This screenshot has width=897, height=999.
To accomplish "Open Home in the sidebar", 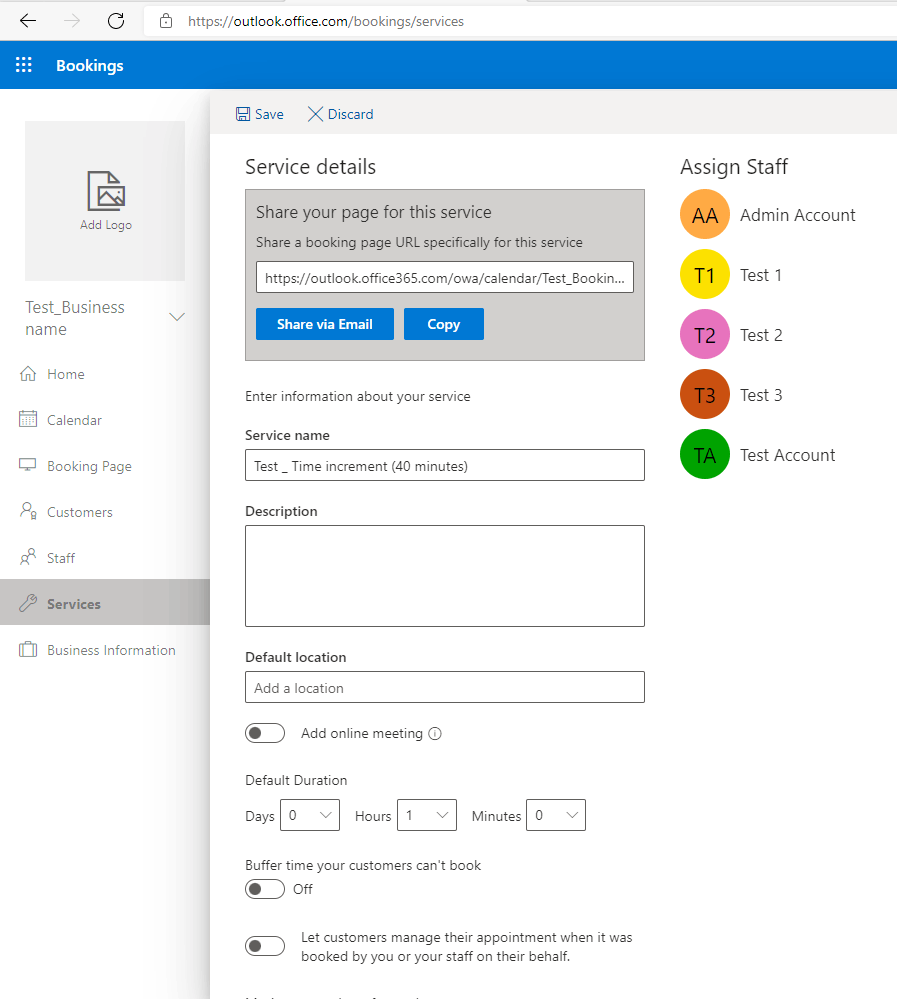I will [x=66, y=374].
